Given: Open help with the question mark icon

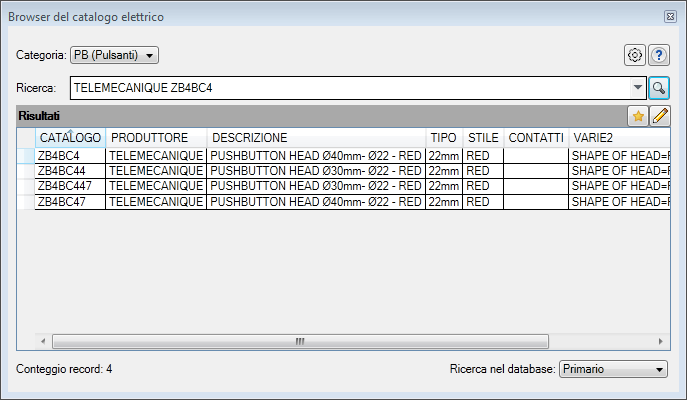Looking at the screenshot, I should pyautogui.click(x=659, y=55).
